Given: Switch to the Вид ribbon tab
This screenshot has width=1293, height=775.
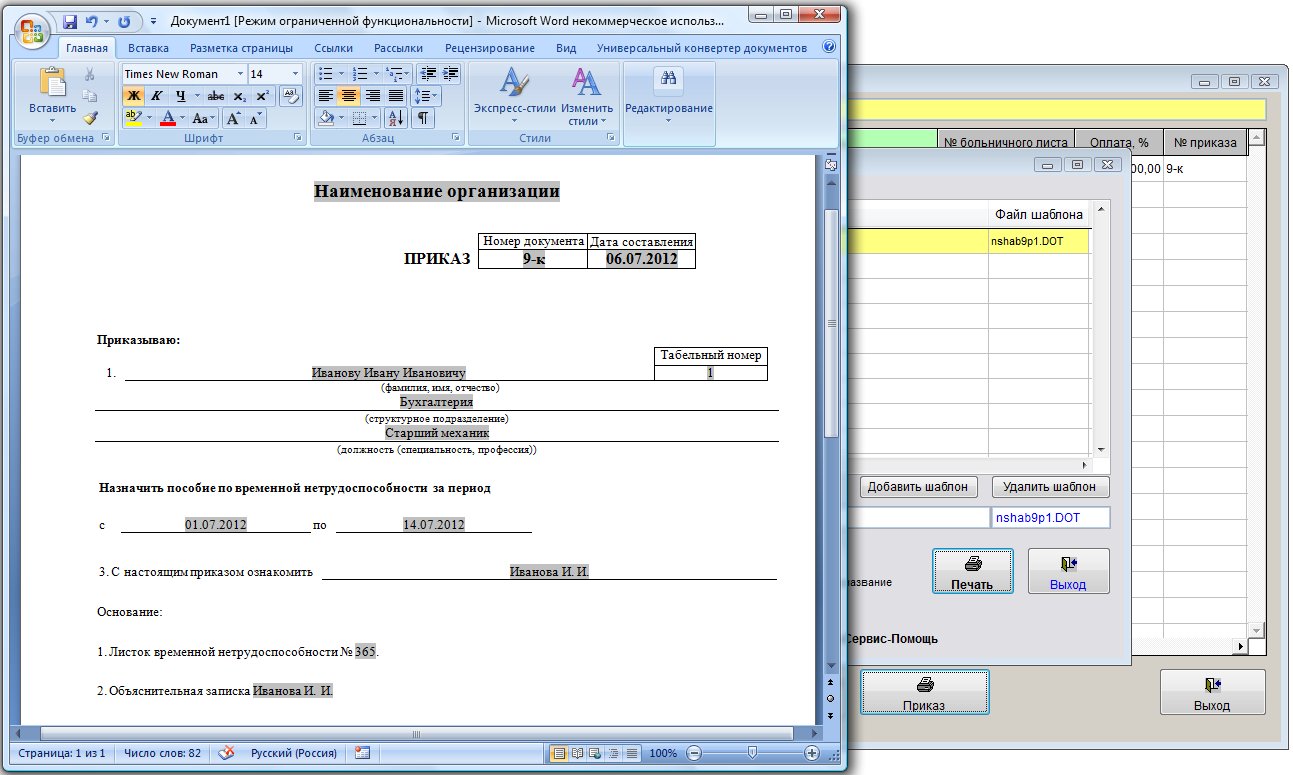Looking at the screenshot, I should (566, 48).
